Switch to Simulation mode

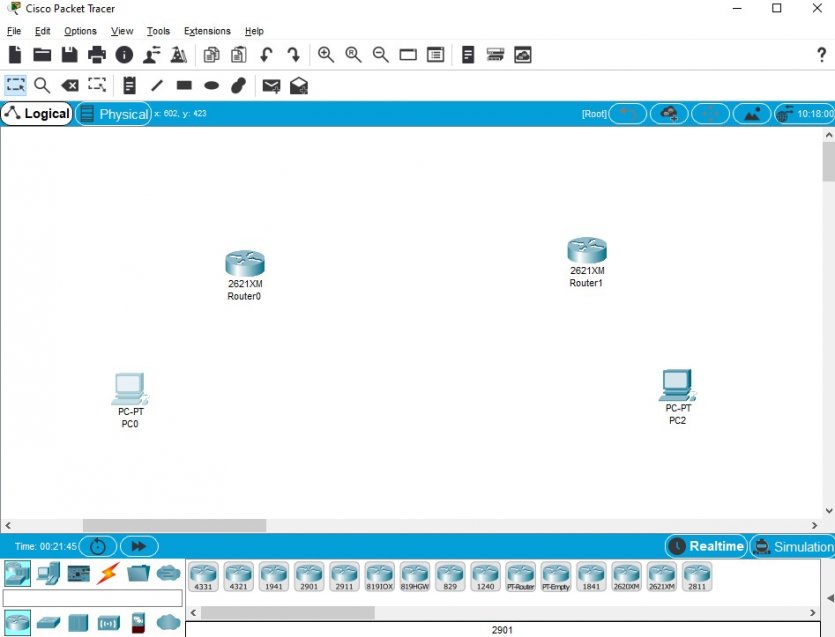coord(792,546)
